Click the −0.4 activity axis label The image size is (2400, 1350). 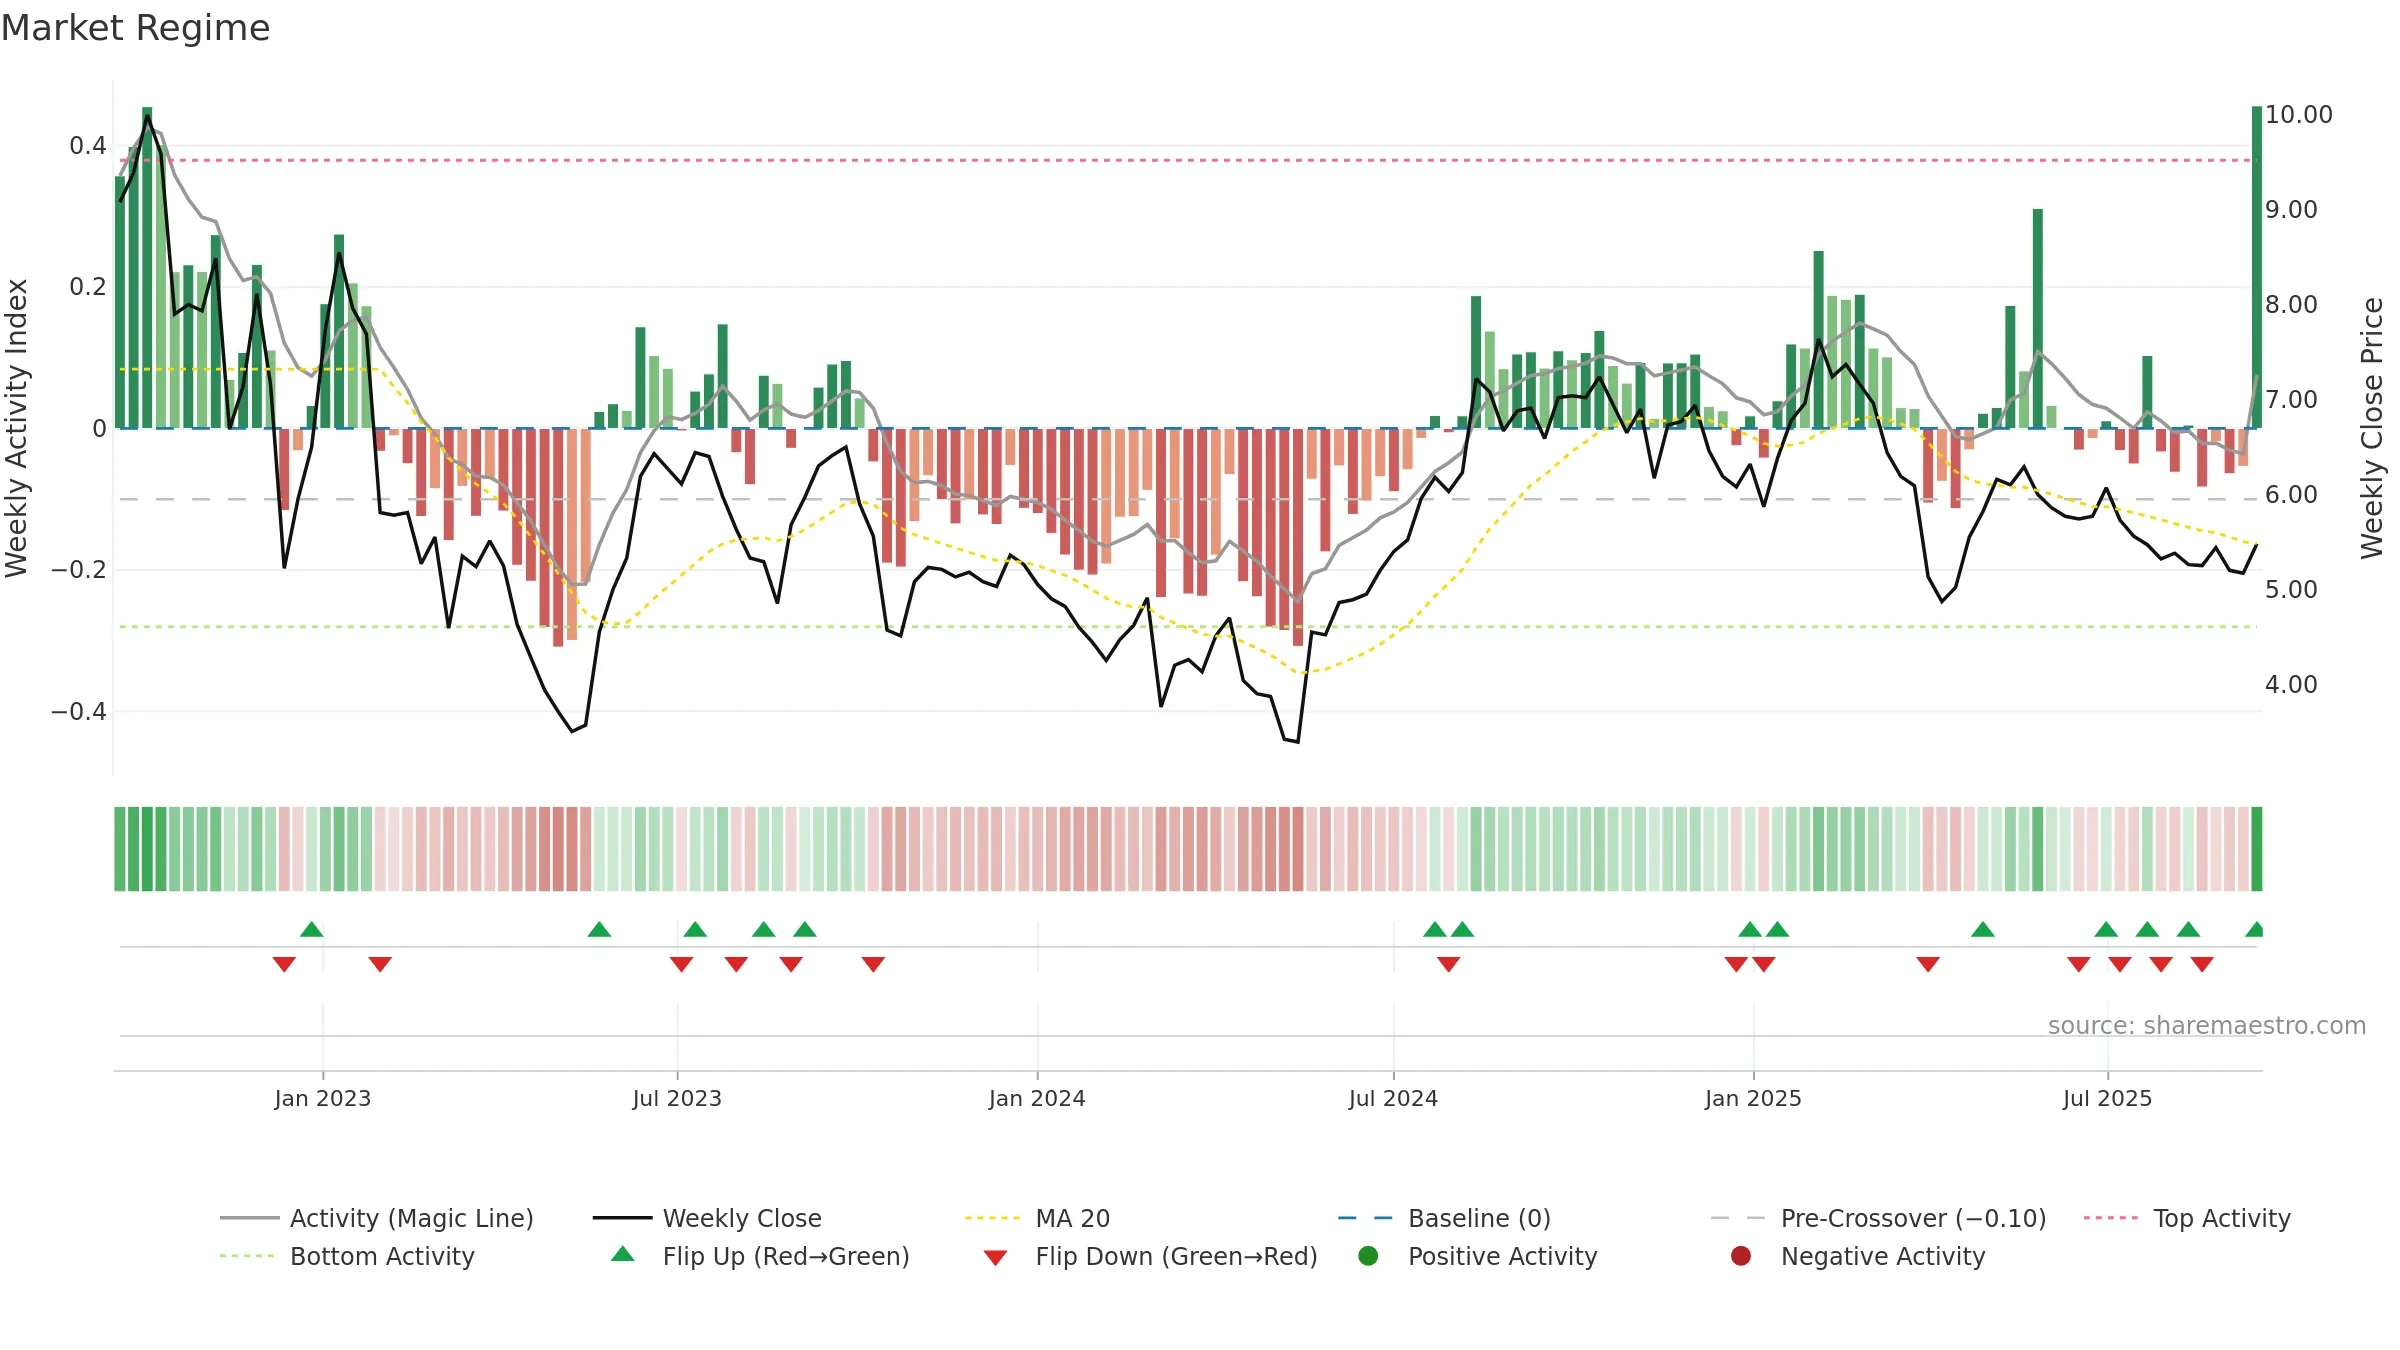tap(78, 711)
